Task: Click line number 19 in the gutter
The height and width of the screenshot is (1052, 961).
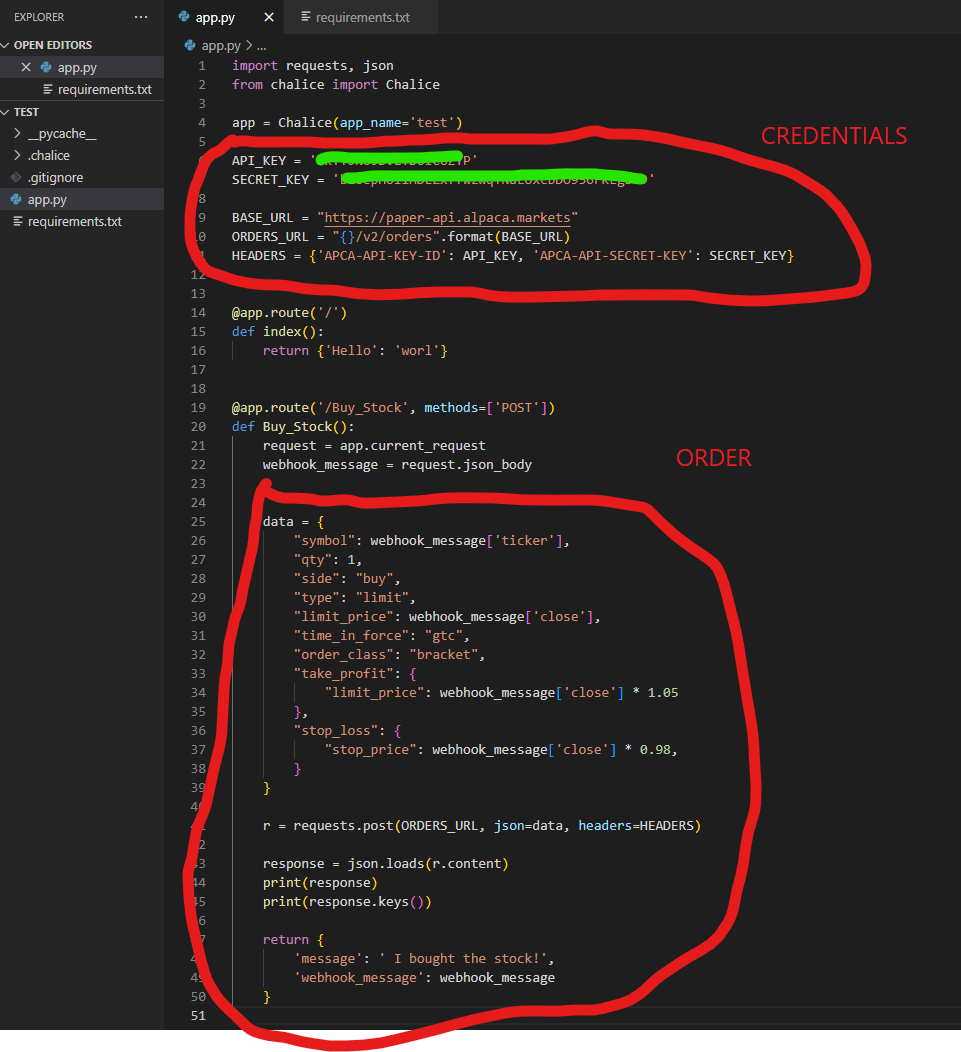Action: tap(201, 408)
